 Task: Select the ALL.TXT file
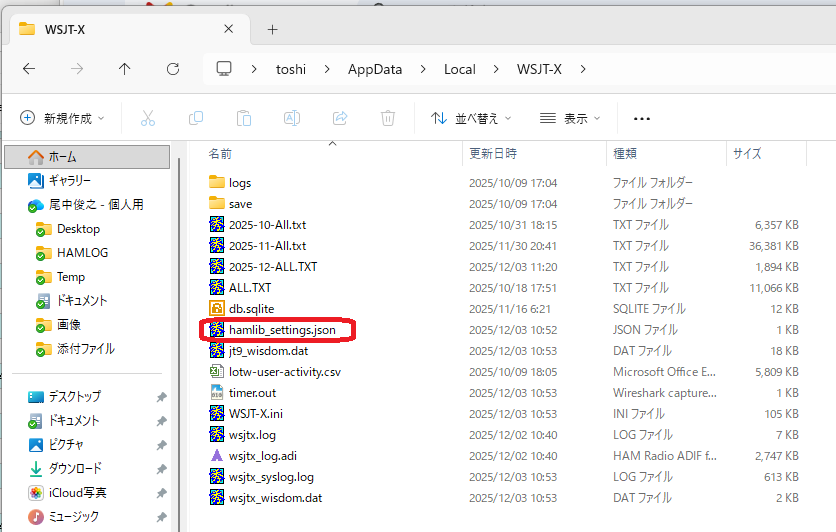pyautogui.click(x=250, y=288)
